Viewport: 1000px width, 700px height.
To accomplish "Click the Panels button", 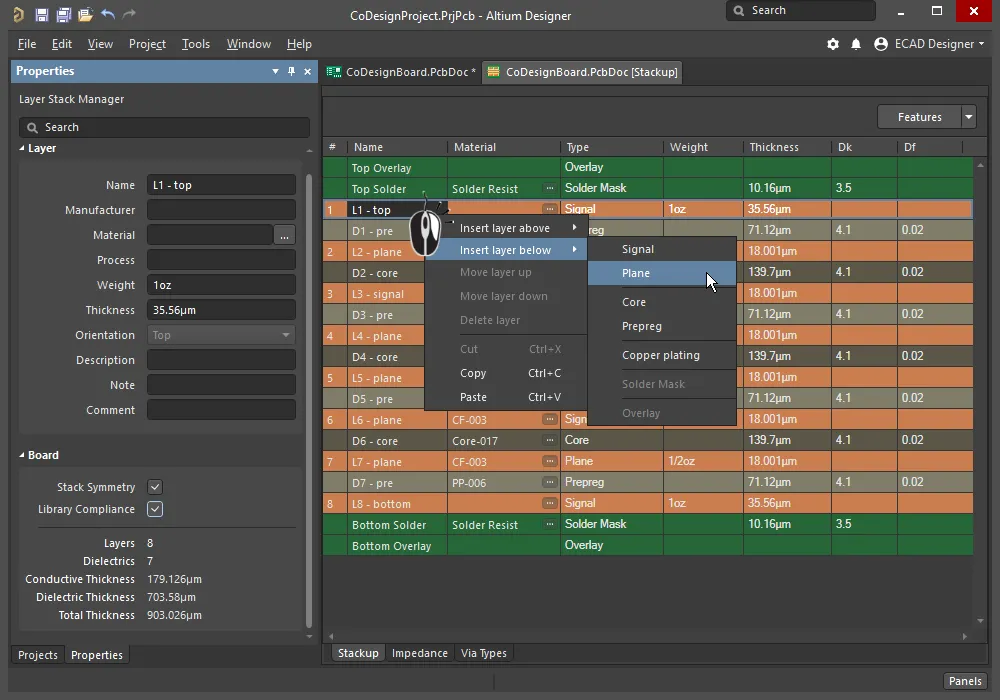I will coord(964,681).
